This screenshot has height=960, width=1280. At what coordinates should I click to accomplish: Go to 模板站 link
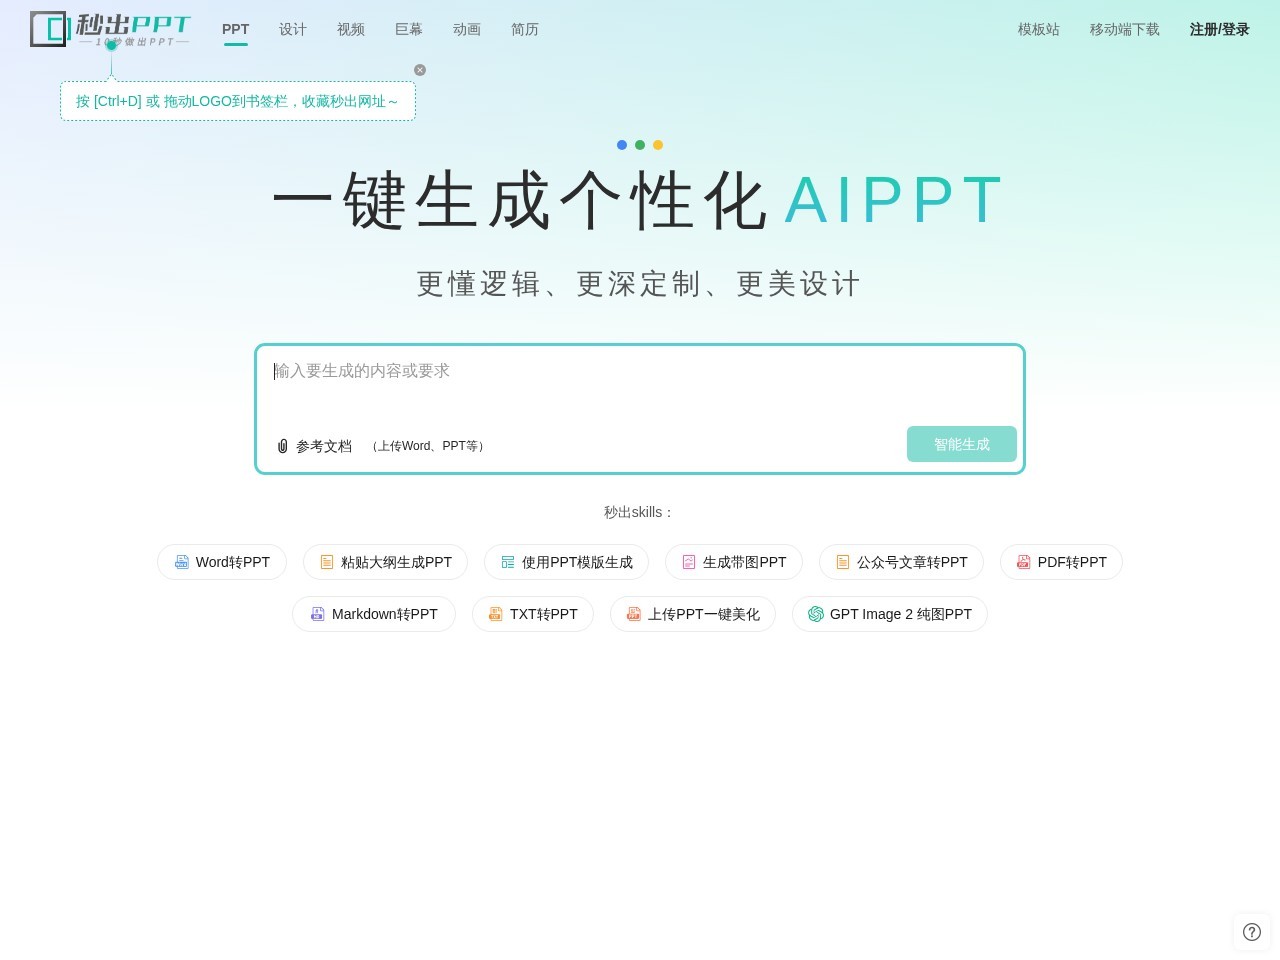tap(1039, 29)
